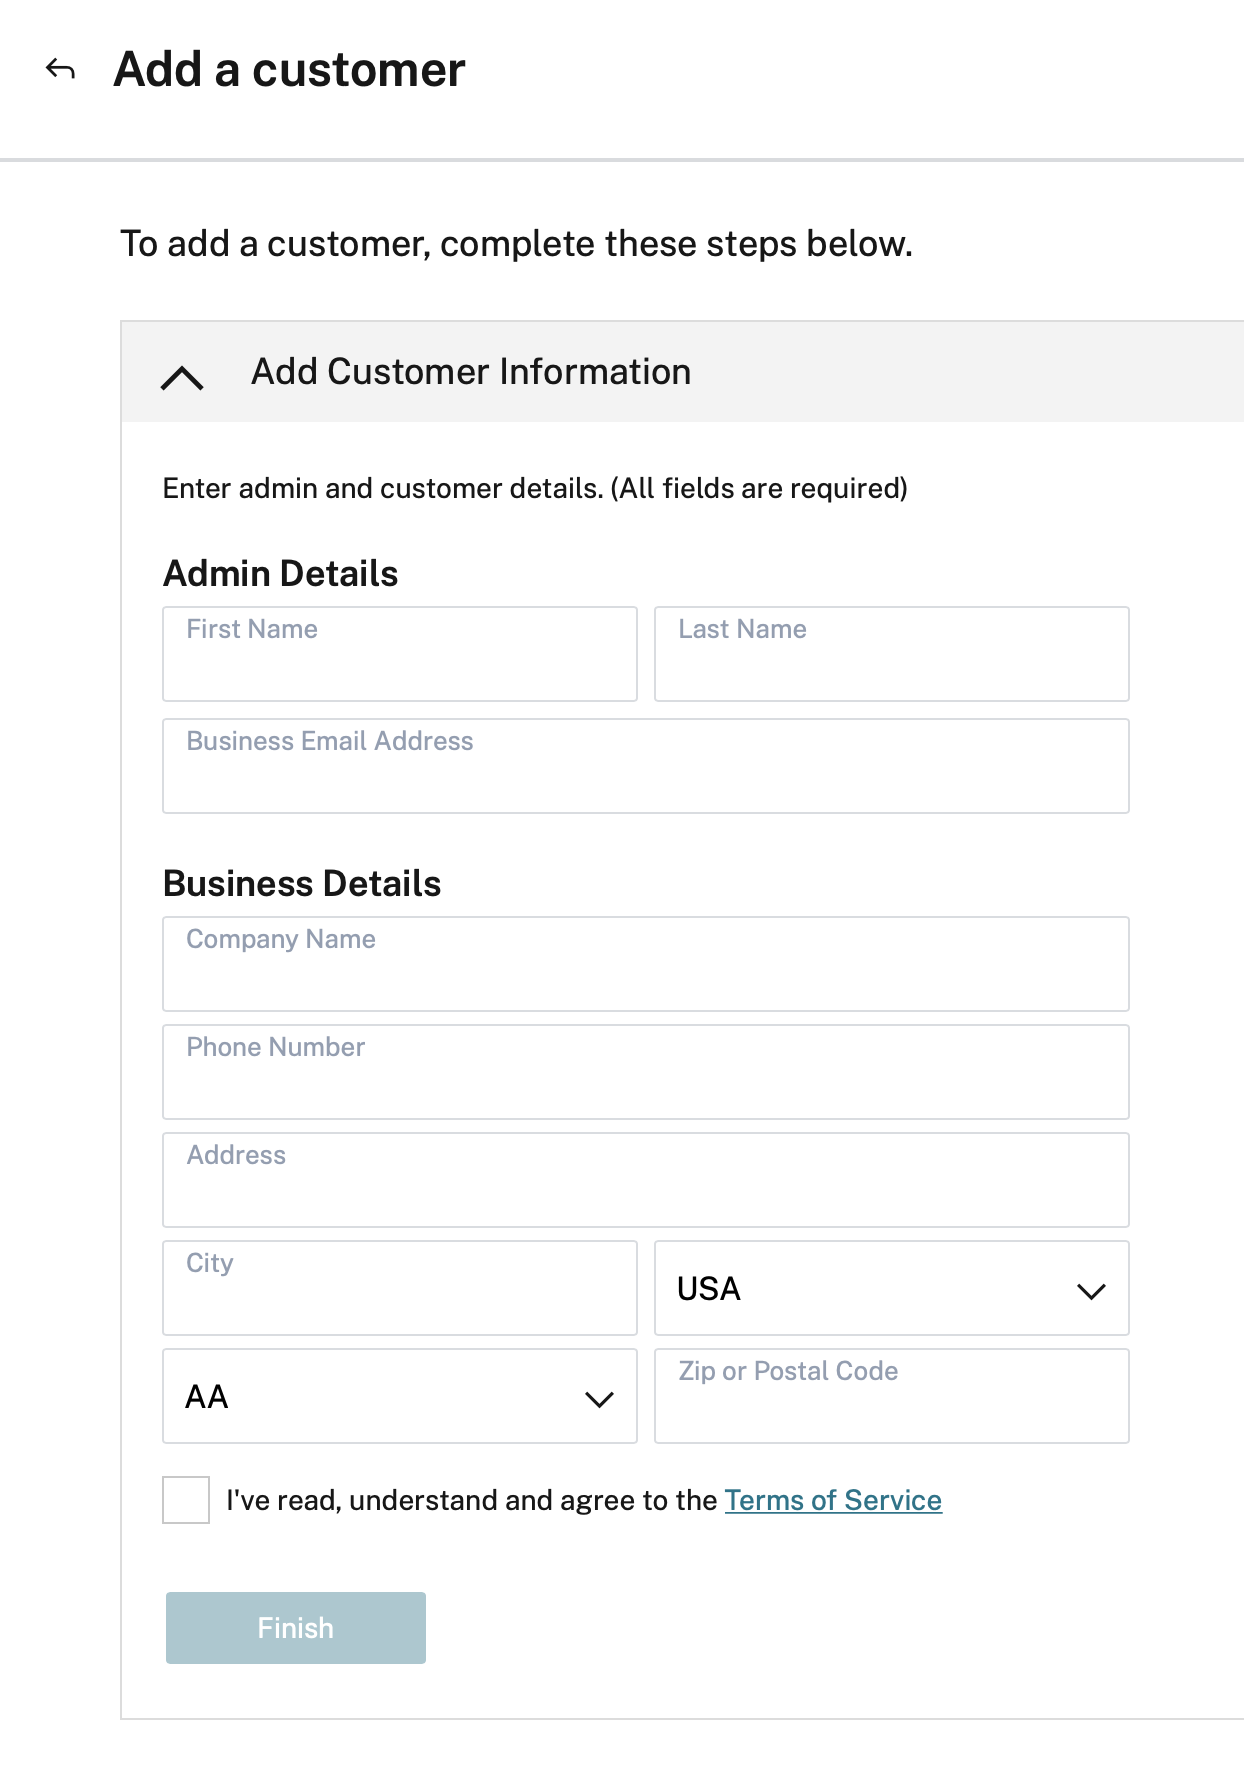Click the Address input field
1244x1770 pixels.
tap(646, 1180)
